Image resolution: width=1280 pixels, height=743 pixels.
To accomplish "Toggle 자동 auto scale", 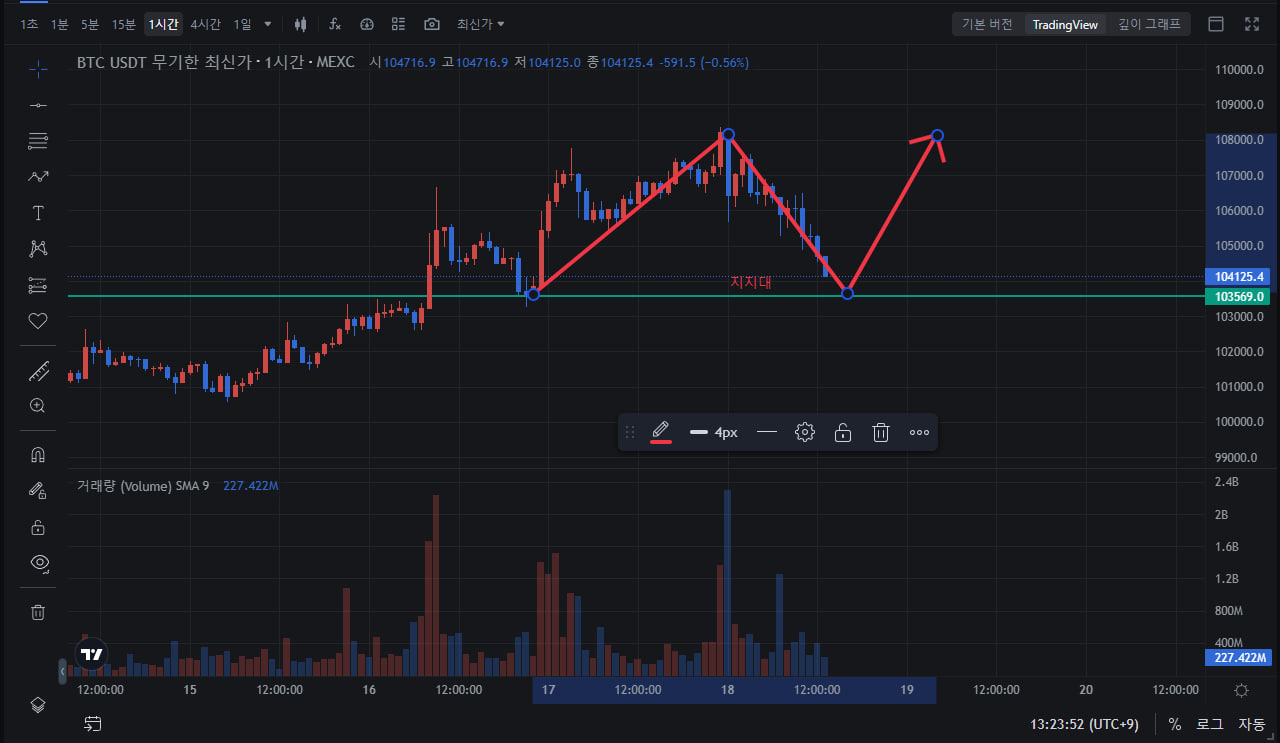I will click(1251, 724).
